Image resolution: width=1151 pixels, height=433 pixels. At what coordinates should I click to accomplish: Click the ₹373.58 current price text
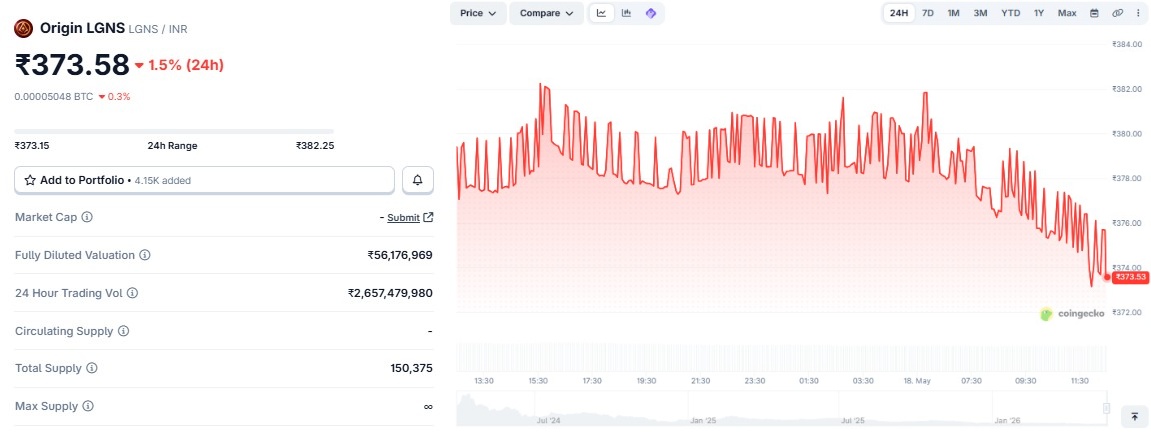[72, 65]
